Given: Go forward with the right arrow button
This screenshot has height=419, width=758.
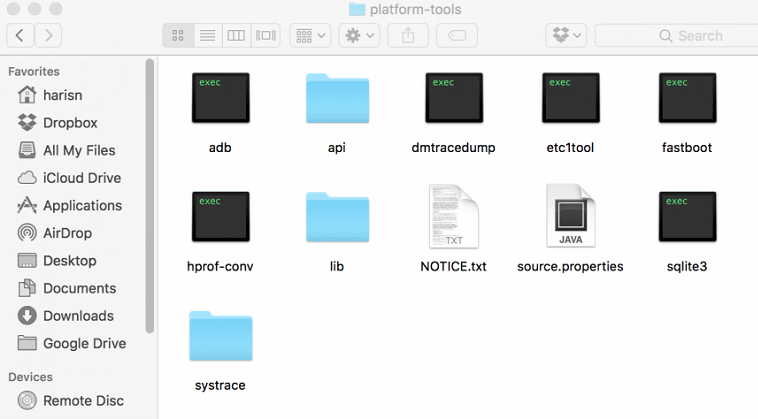Looking at the screenshot, I should click(48, 35).
